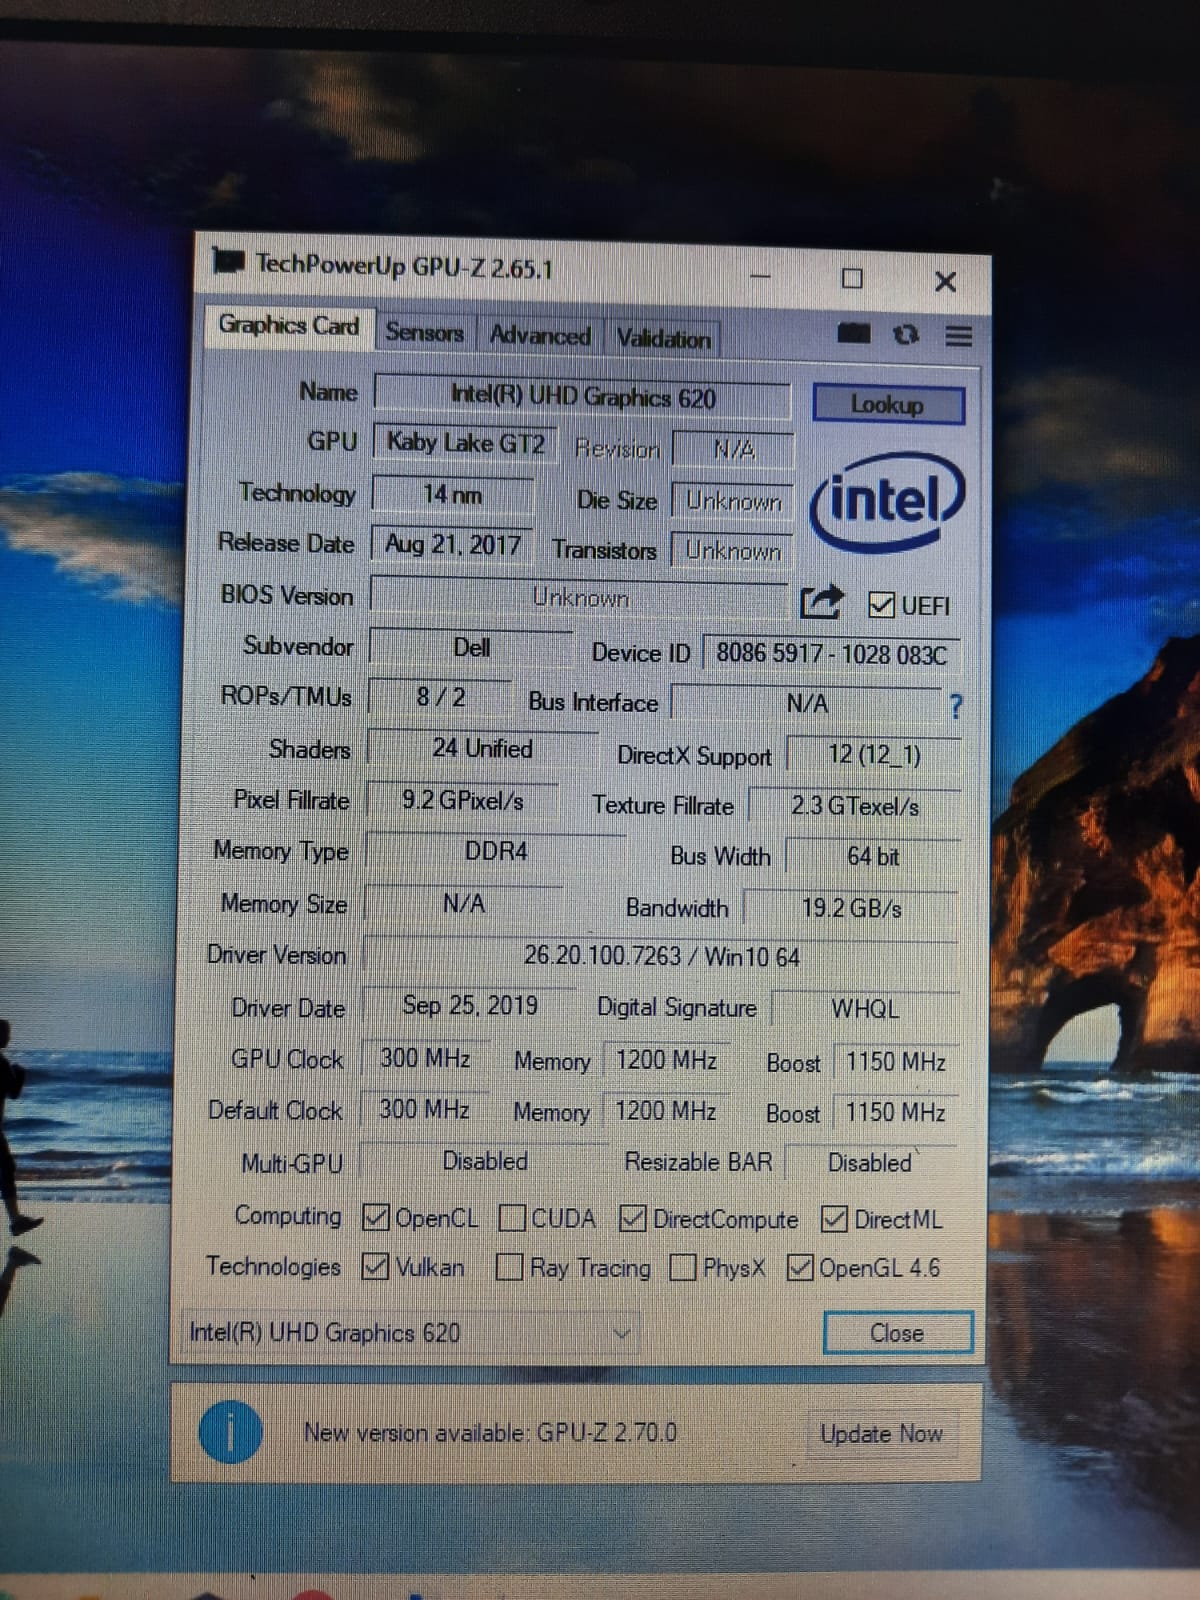Switch to the Validation tab
Image resolution: width=1200 pixels, height=1600 pixels.
tap(663, 338)
